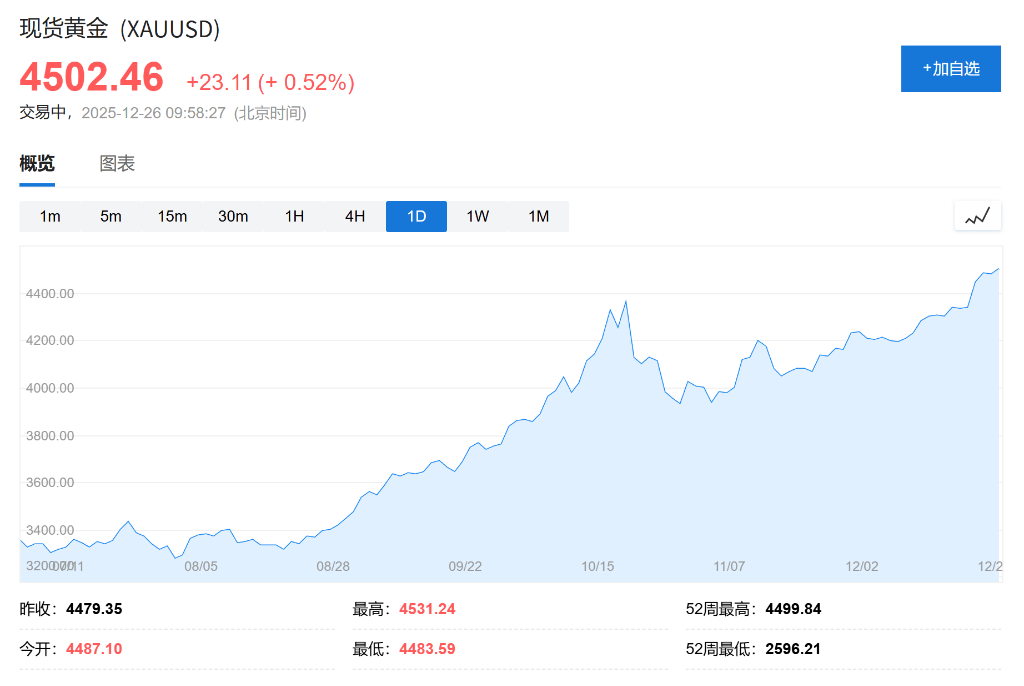The image size is (1024, 686).
Task: Select the 1M monthly interval
Action: click(538, 217)
